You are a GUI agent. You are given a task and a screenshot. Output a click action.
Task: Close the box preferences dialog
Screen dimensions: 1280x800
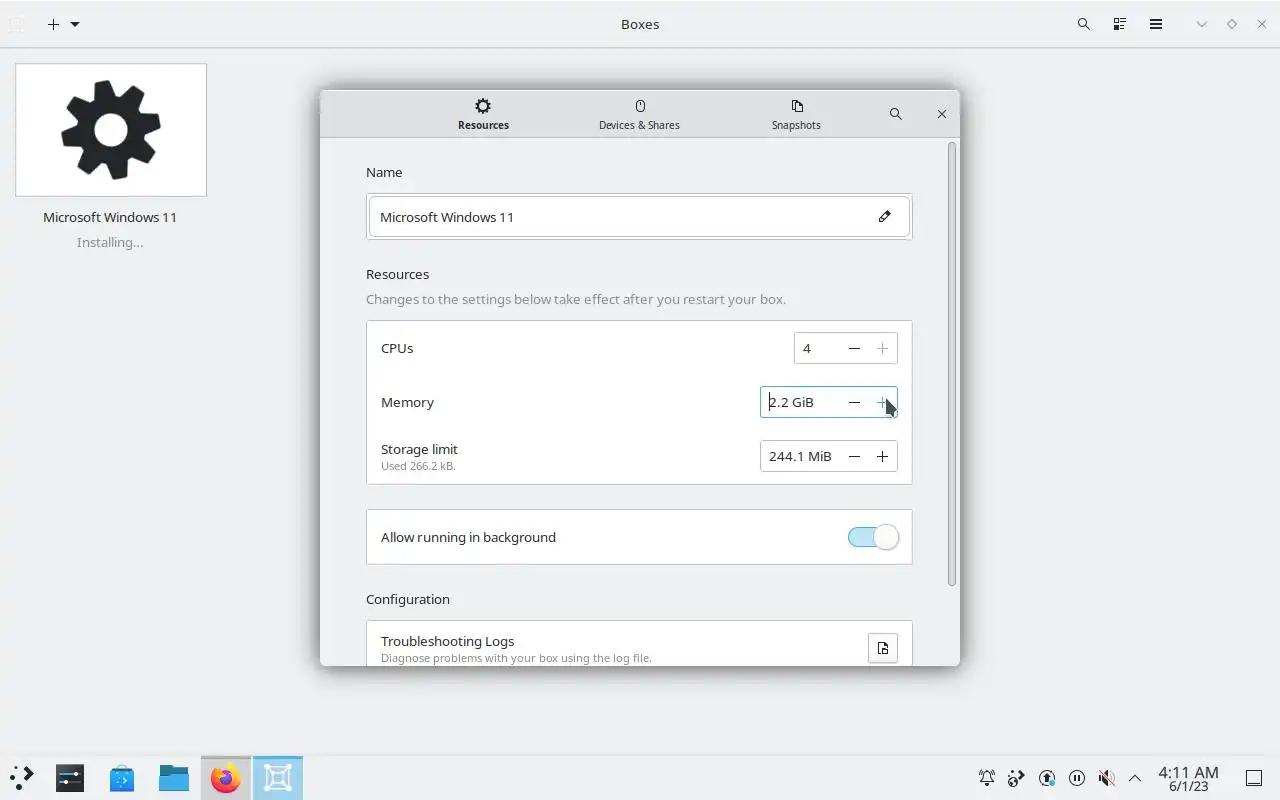tap(941, 114)
